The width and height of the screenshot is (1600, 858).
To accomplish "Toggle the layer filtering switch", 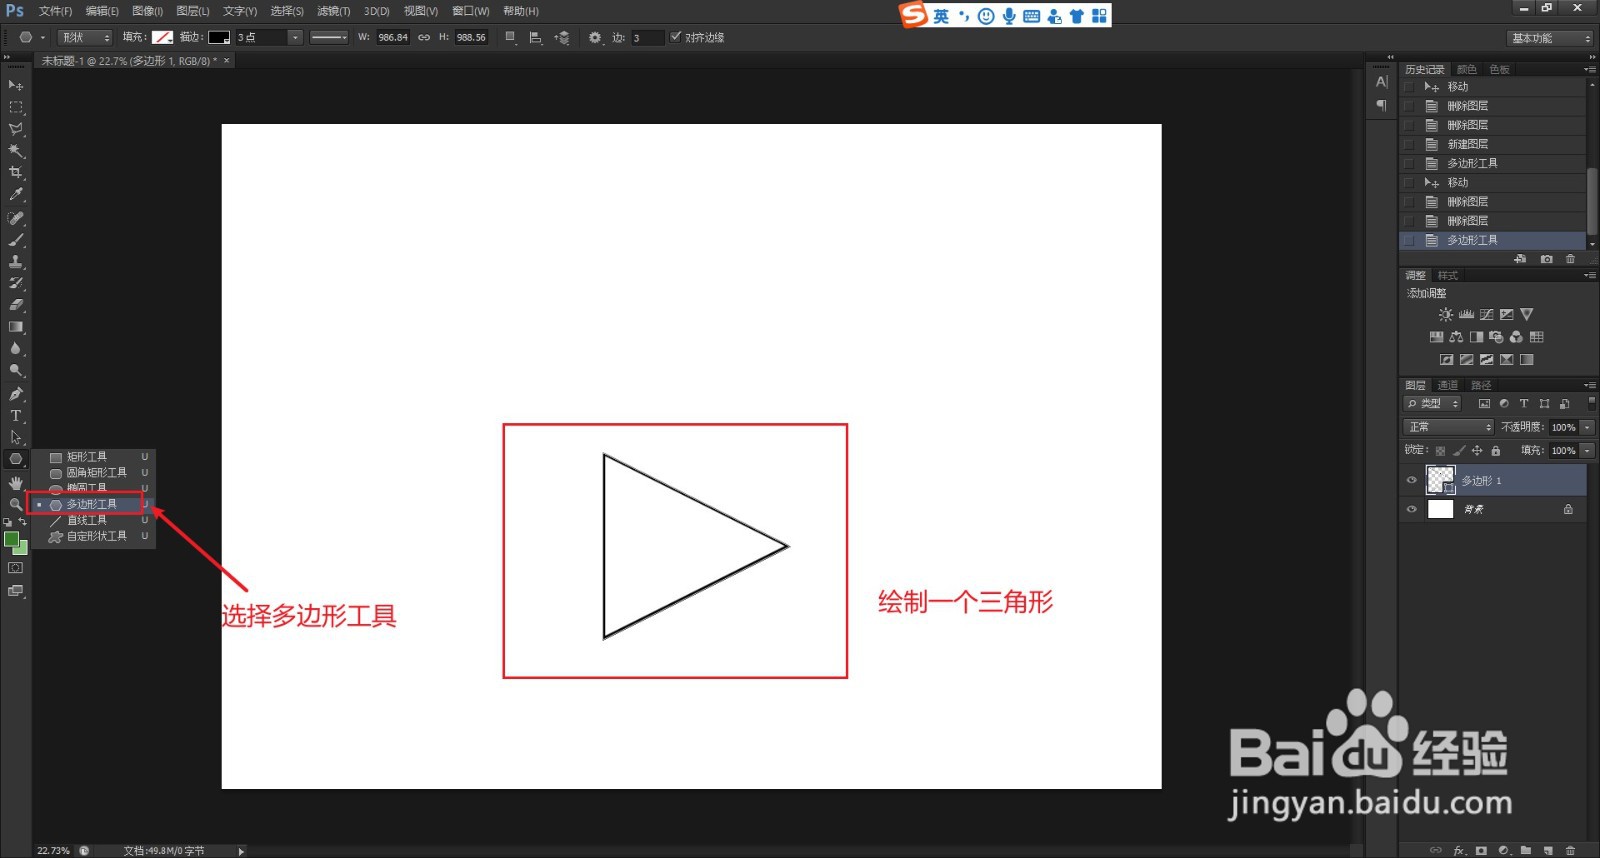I will [x=1592, y=404].
